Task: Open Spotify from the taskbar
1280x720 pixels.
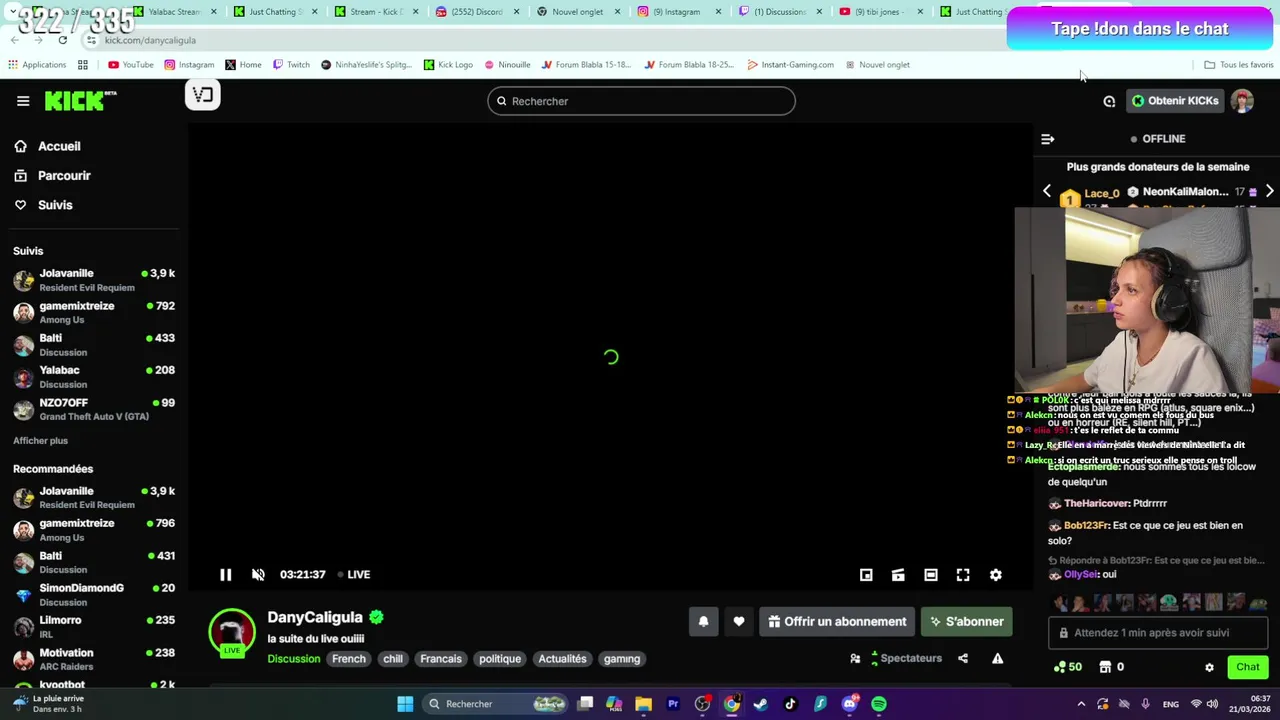Action: point(878,704)
